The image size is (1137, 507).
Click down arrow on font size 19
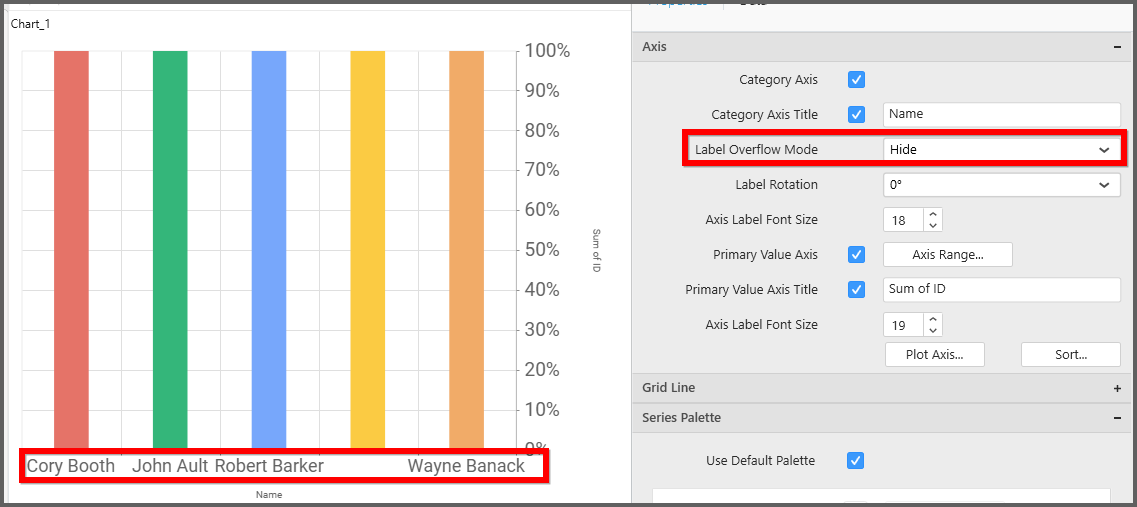point(933,330)
